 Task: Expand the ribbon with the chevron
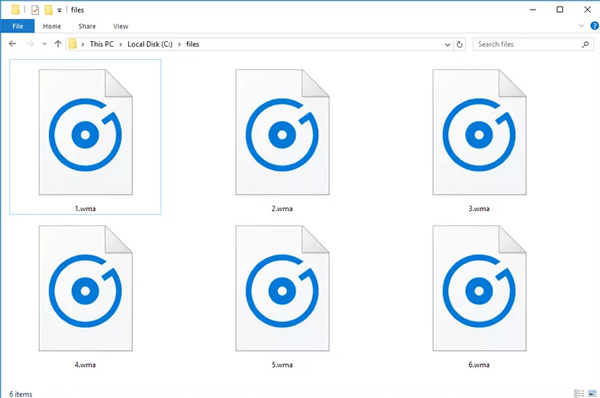click(x=581, y=26)
